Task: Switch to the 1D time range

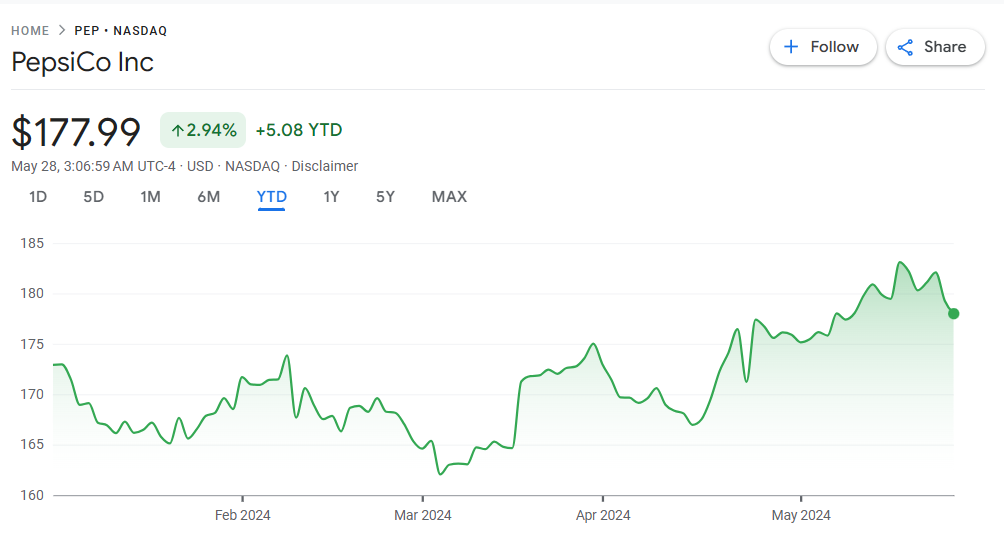Action: tap(37, 197)
